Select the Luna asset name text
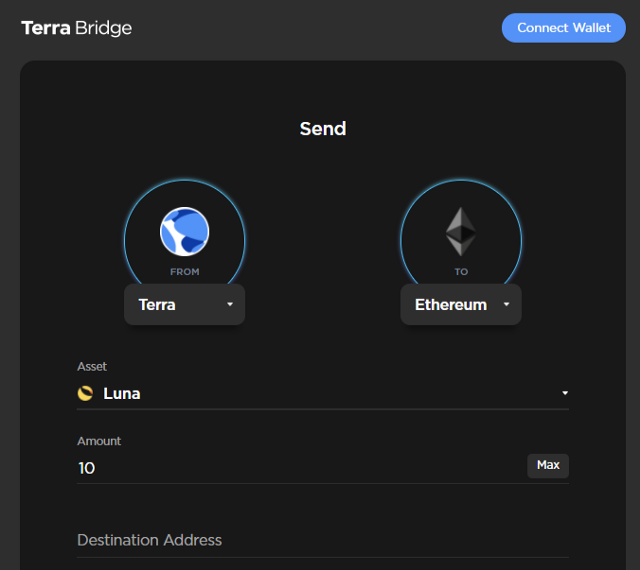640x570 pixels. click(122, 393)
